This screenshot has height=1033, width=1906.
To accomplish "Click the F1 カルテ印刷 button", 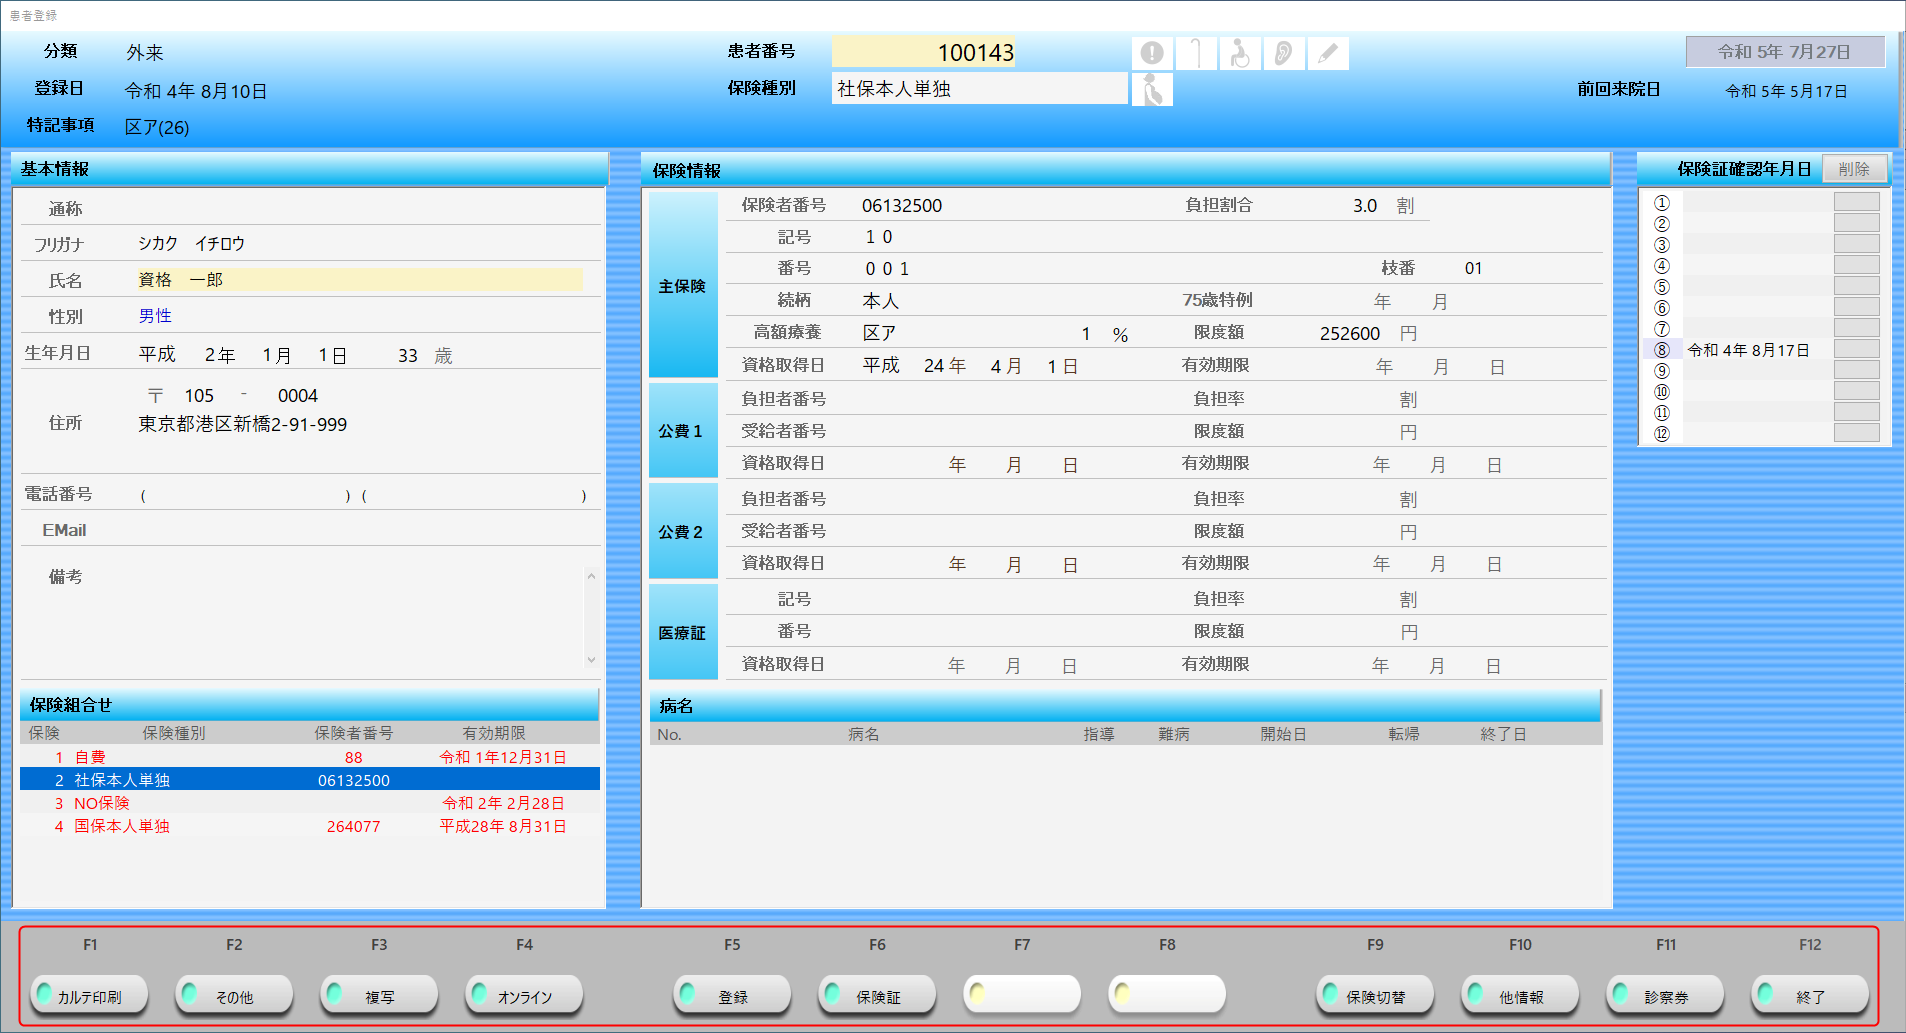I will pyautogui.click(x=89, y=996).
